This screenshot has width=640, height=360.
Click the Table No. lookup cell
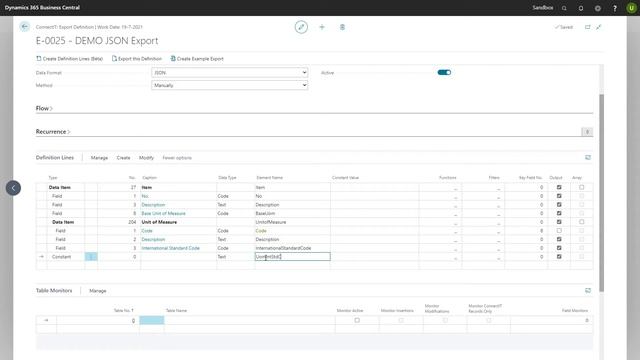coord(152,320)
